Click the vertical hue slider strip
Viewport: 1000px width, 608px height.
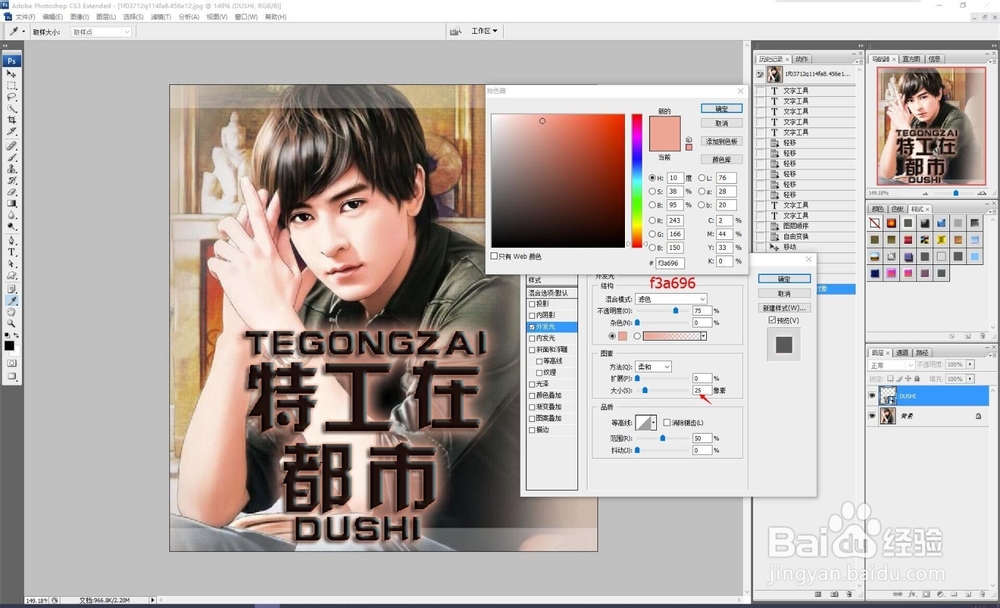(636, 181)
